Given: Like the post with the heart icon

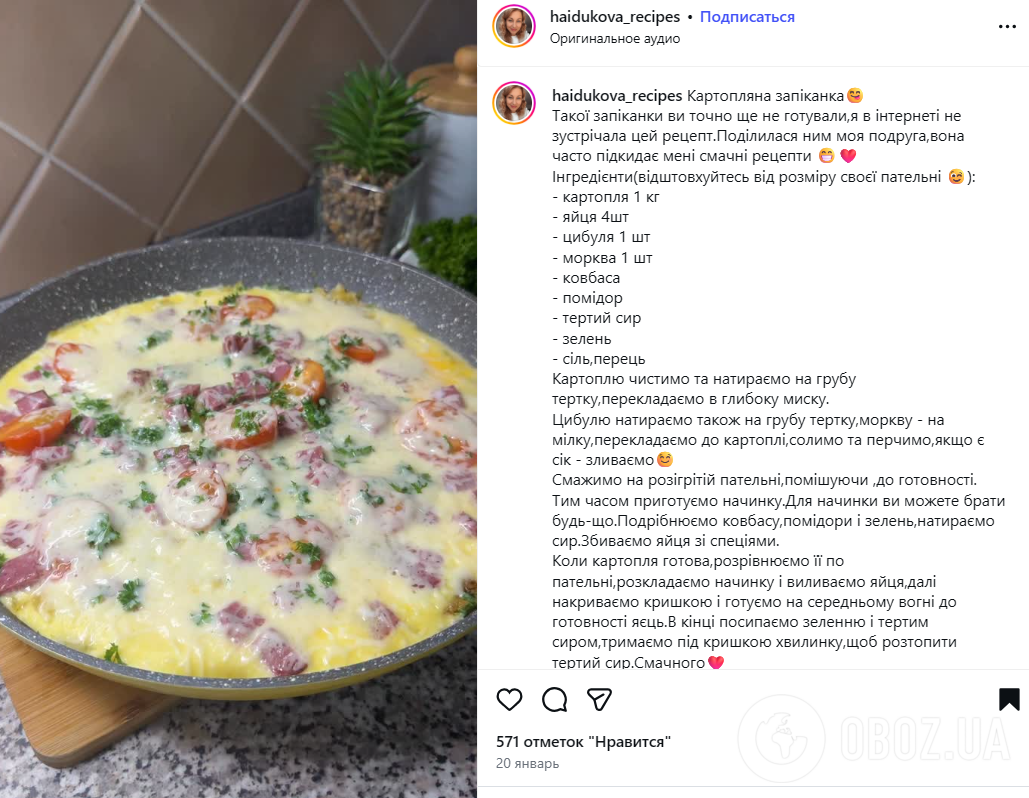Looking at the screenshot, I should pos(509,700).
